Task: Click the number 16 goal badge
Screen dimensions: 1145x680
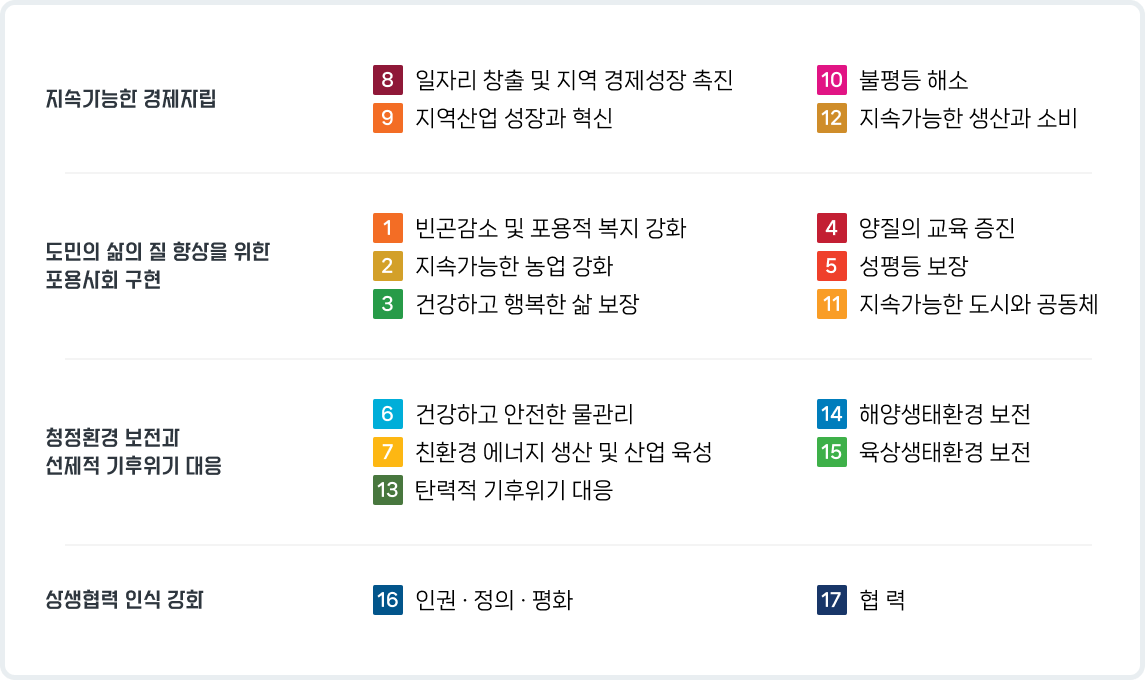Action: tap(388, 600)
